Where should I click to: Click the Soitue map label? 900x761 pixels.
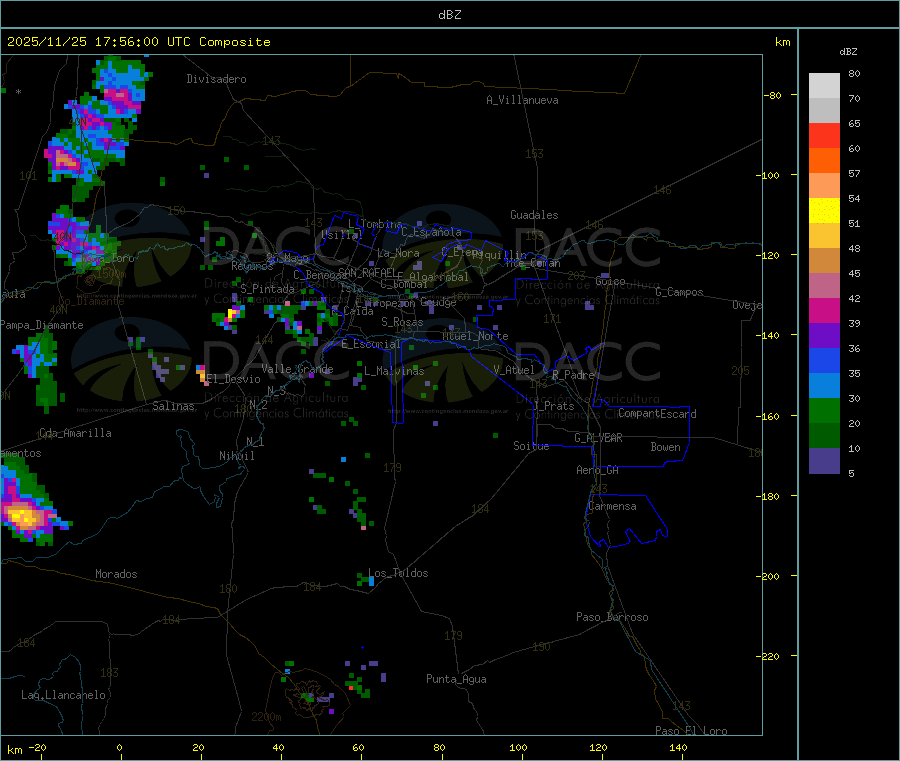pyautogui.click(x=531, y=446)
